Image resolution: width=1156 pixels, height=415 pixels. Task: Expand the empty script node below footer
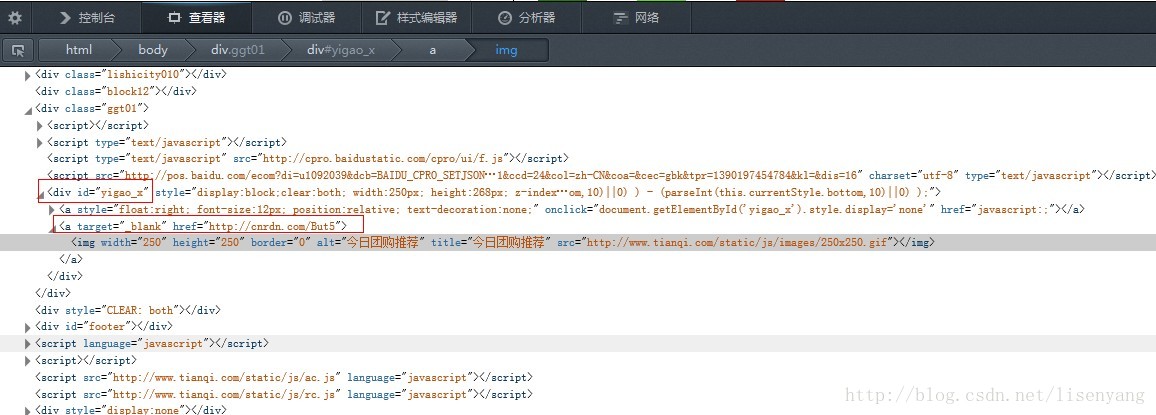pos(28,360)
